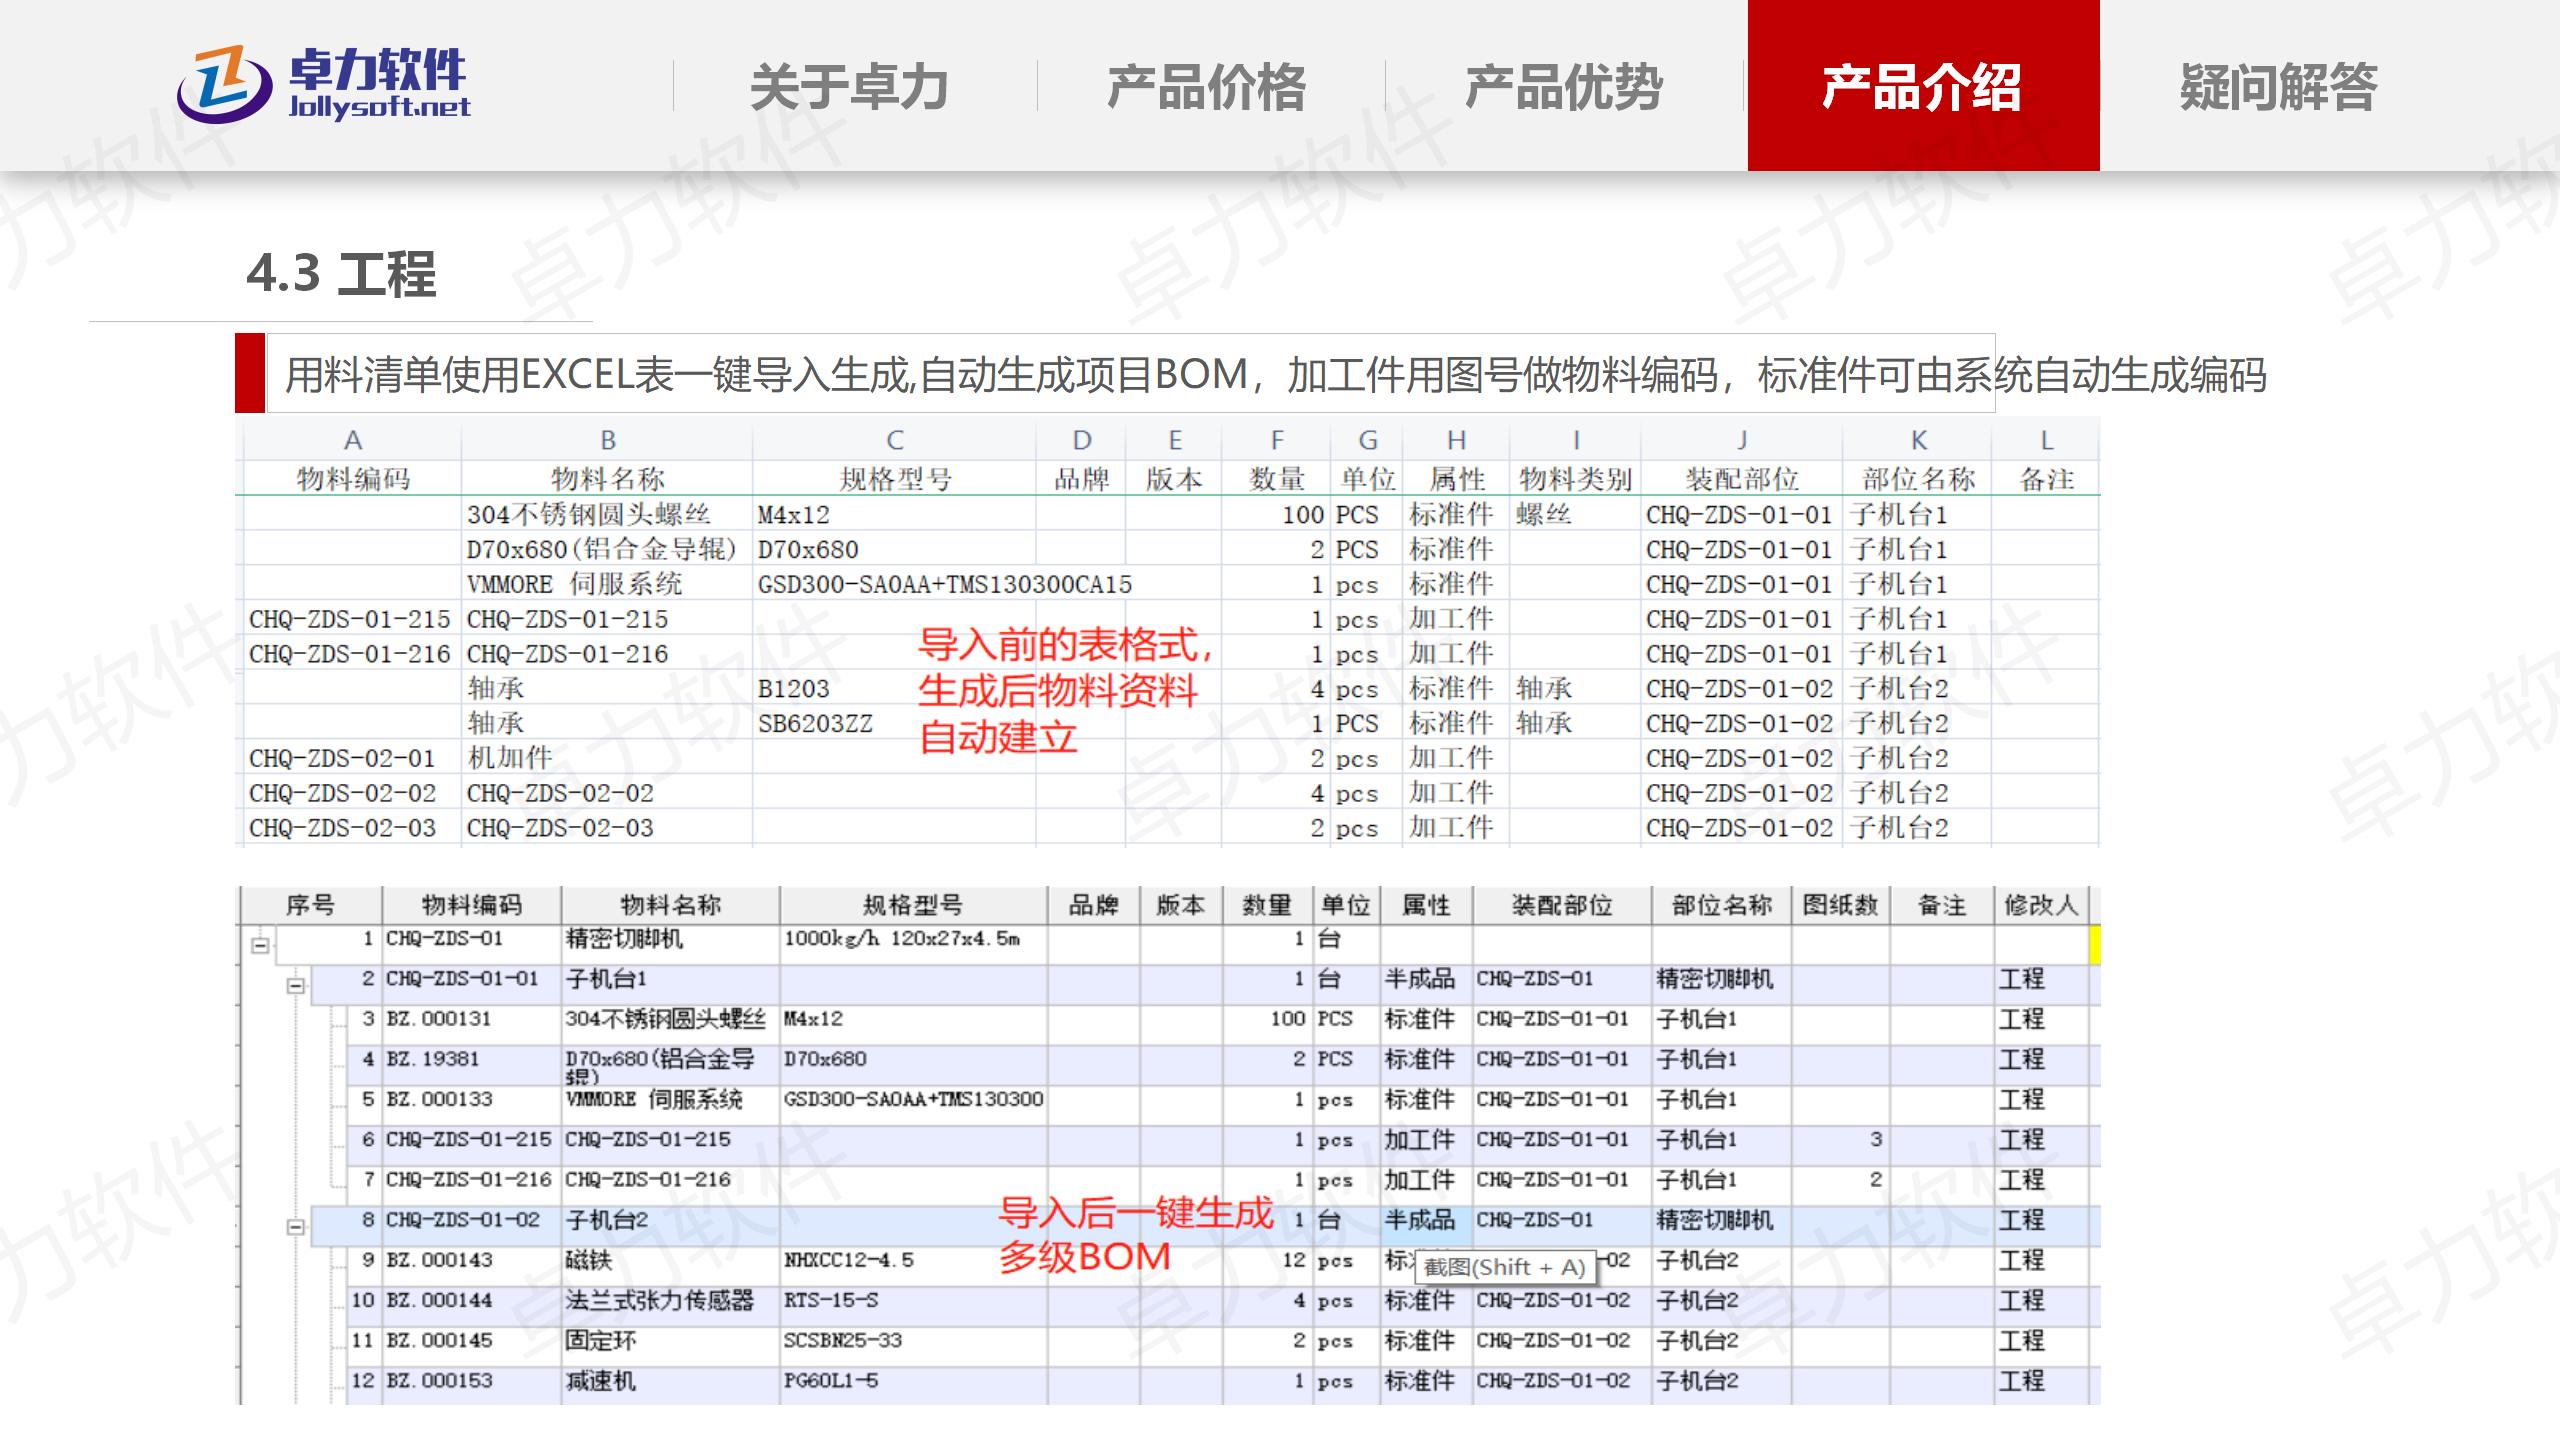Image resolution: width=2560 pixels, height=1440 pixels.
Task: Collapse the CHQ-ZDS-01-01 子机台1 node
Action: [x=295, y=985]
